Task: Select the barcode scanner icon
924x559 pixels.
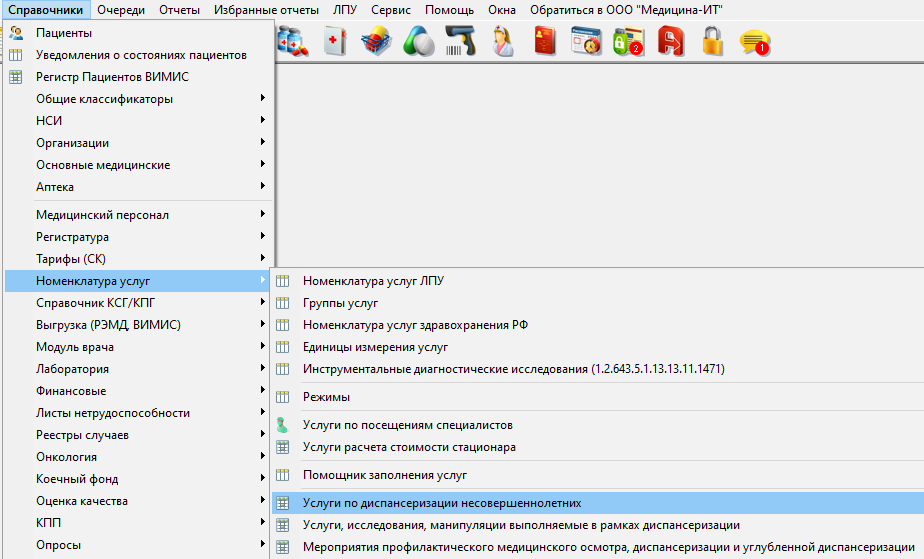Action: [460, 41]
